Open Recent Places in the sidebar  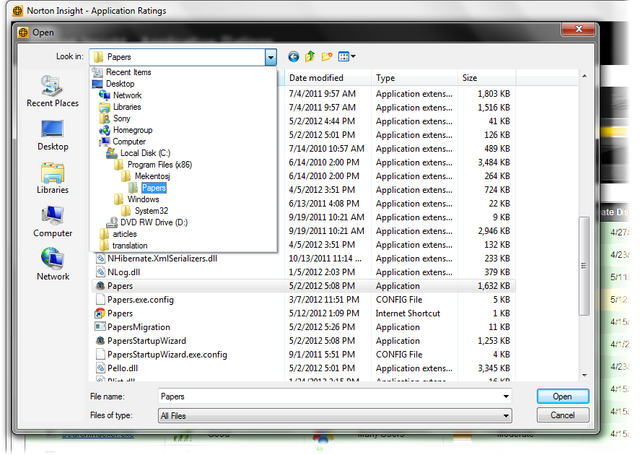53,90
